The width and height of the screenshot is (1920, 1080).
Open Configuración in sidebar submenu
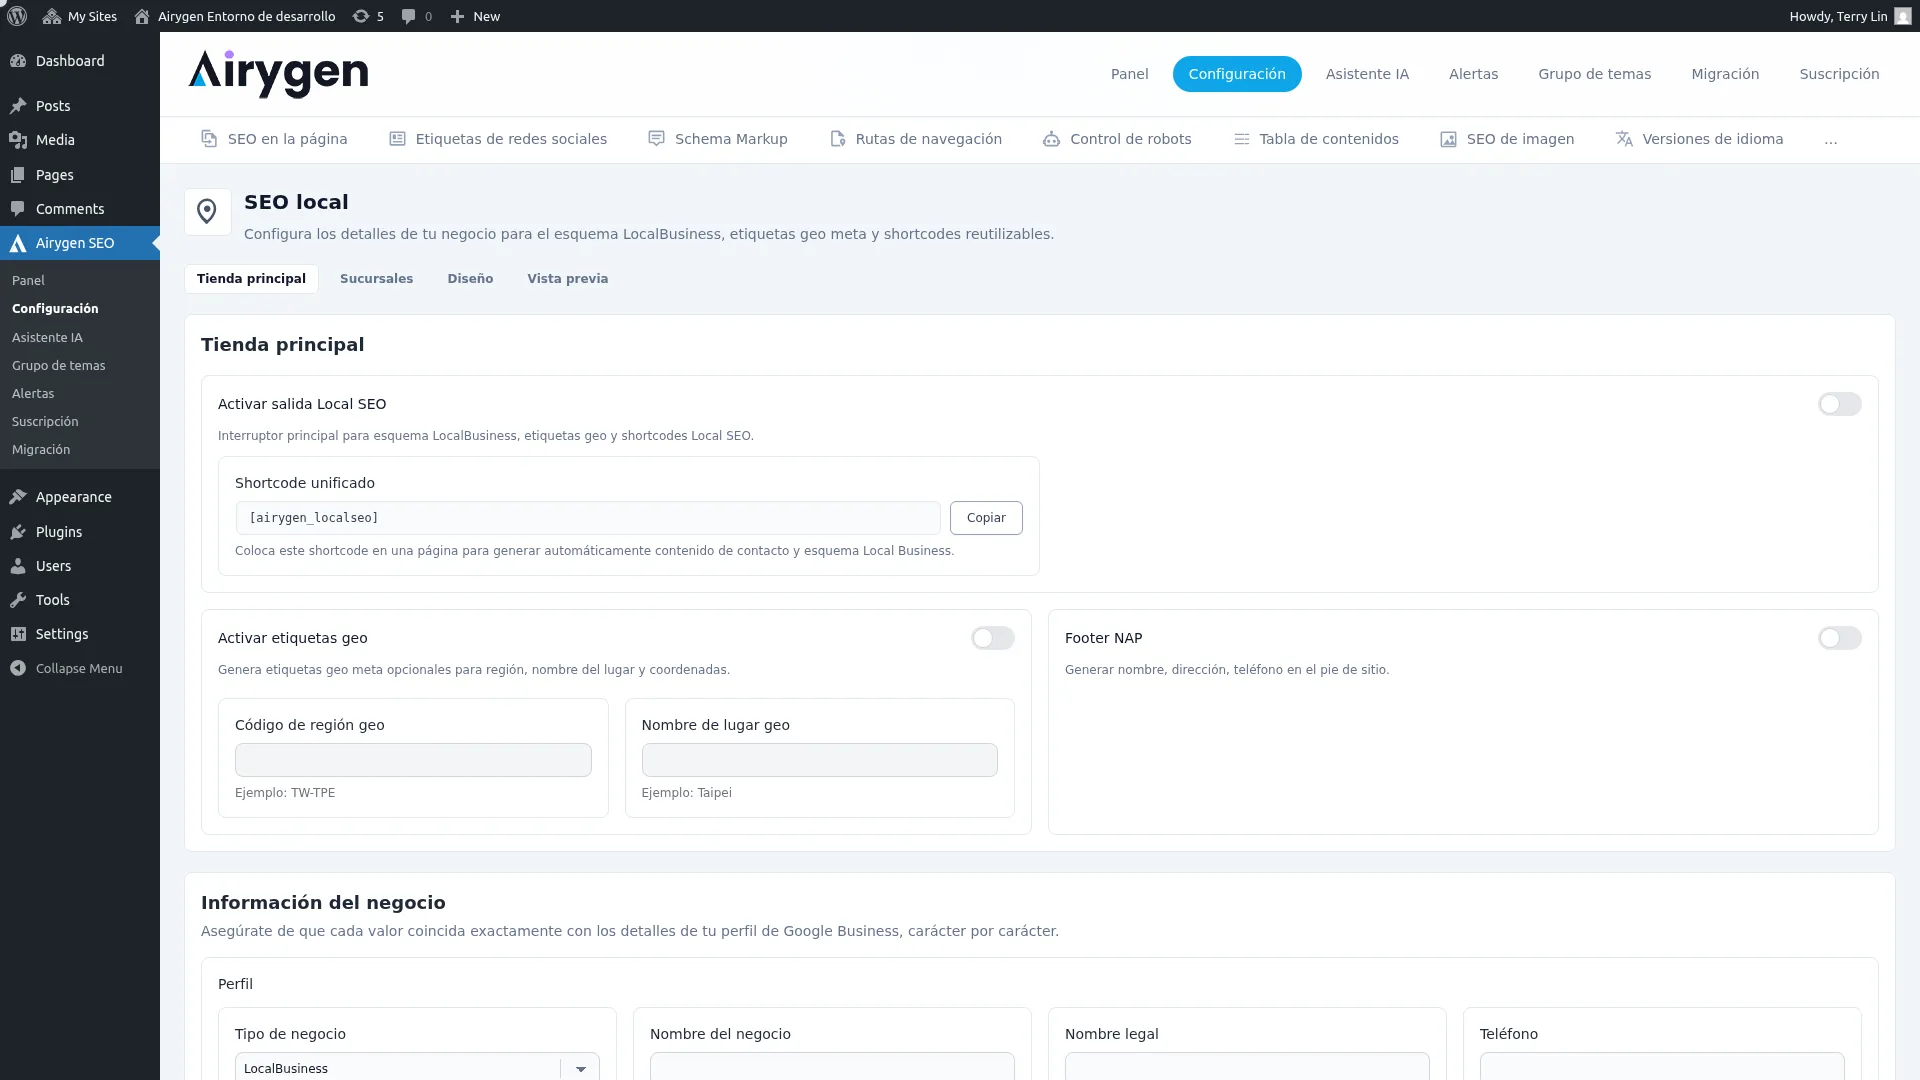tap(55, 309)
